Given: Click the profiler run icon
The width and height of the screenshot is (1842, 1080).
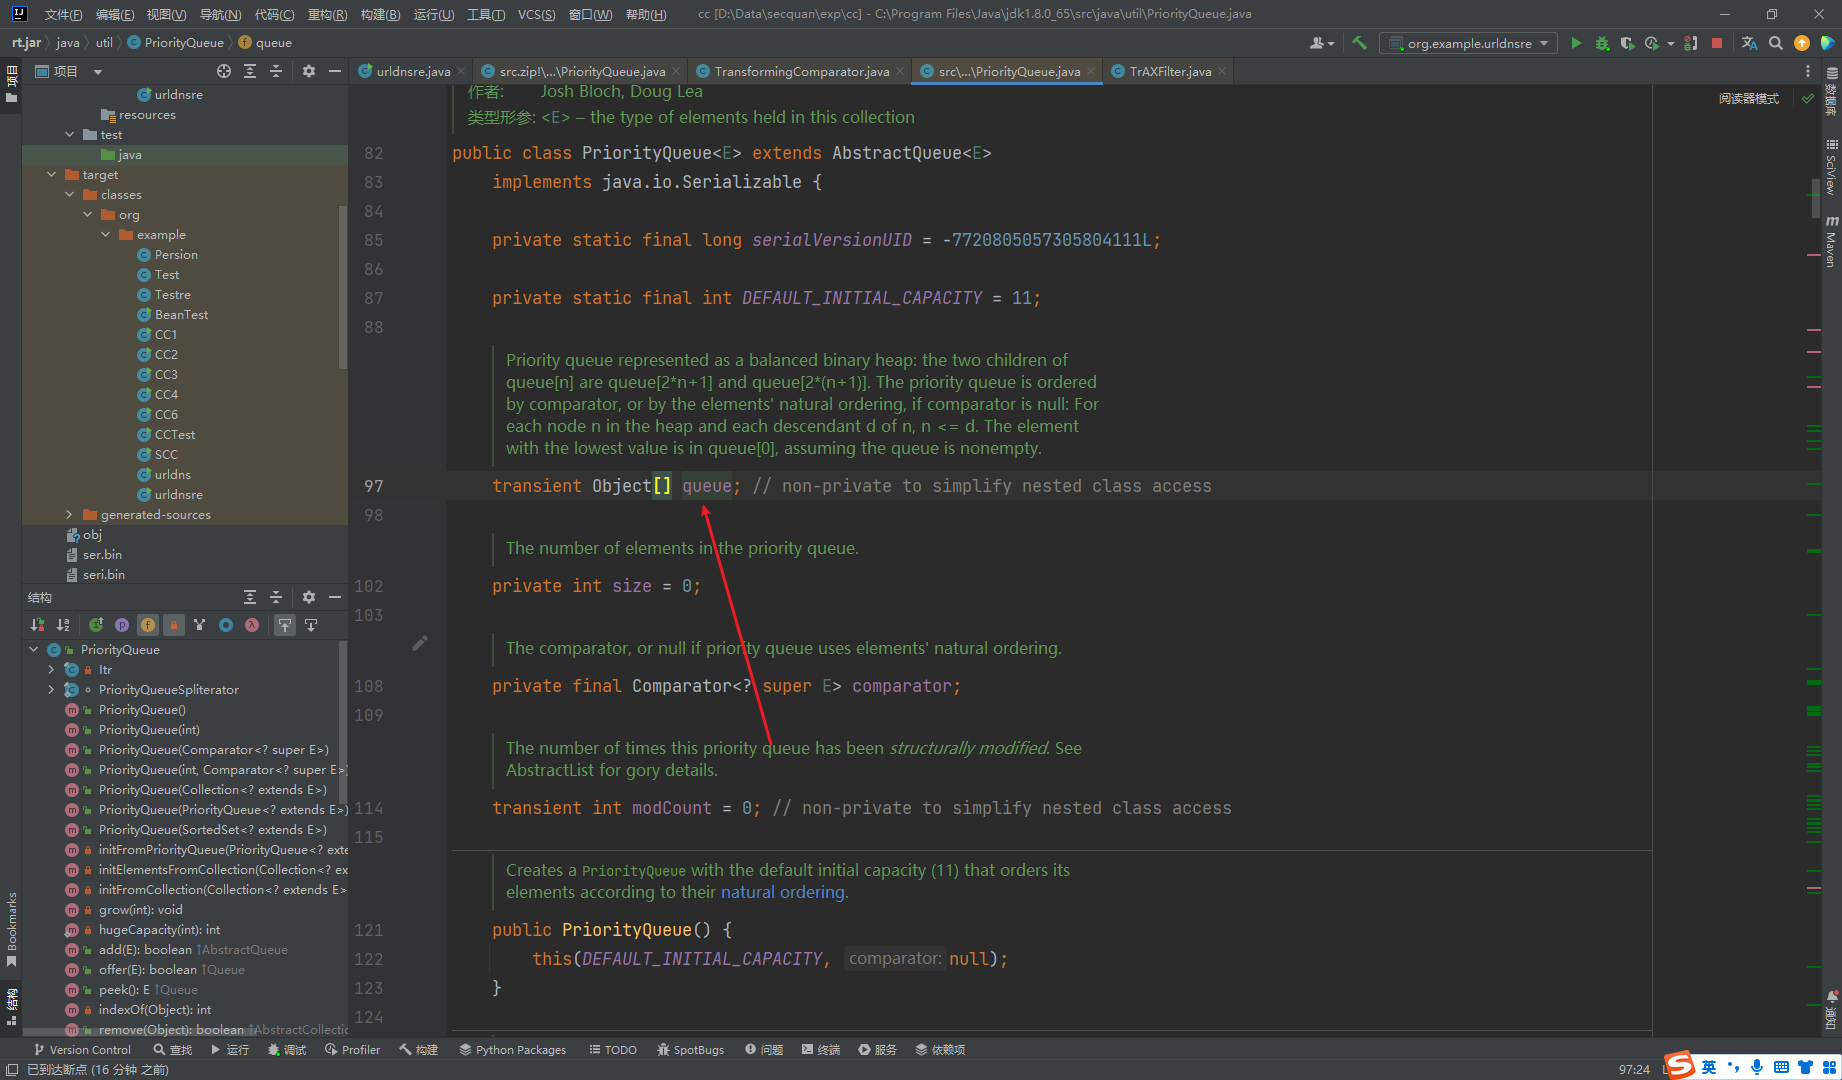Looking at the screenshot, I should point(1652,43).
